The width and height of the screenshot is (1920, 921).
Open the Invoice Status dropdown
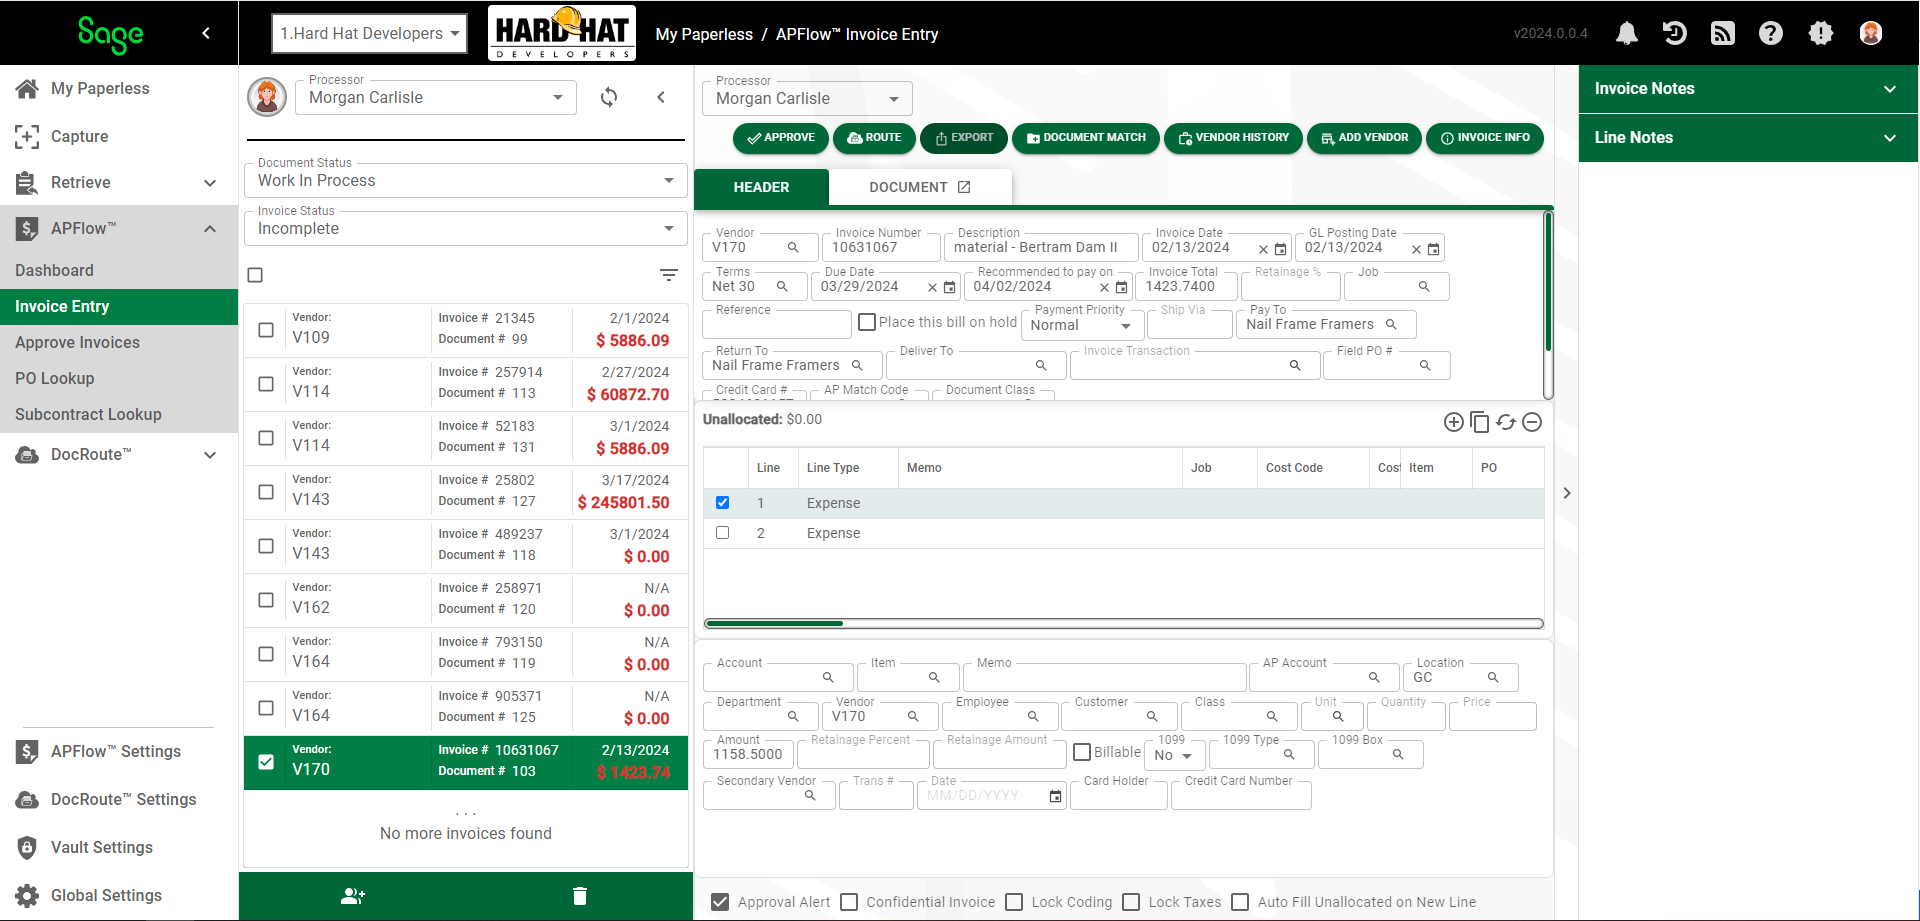tap(466, 228)
